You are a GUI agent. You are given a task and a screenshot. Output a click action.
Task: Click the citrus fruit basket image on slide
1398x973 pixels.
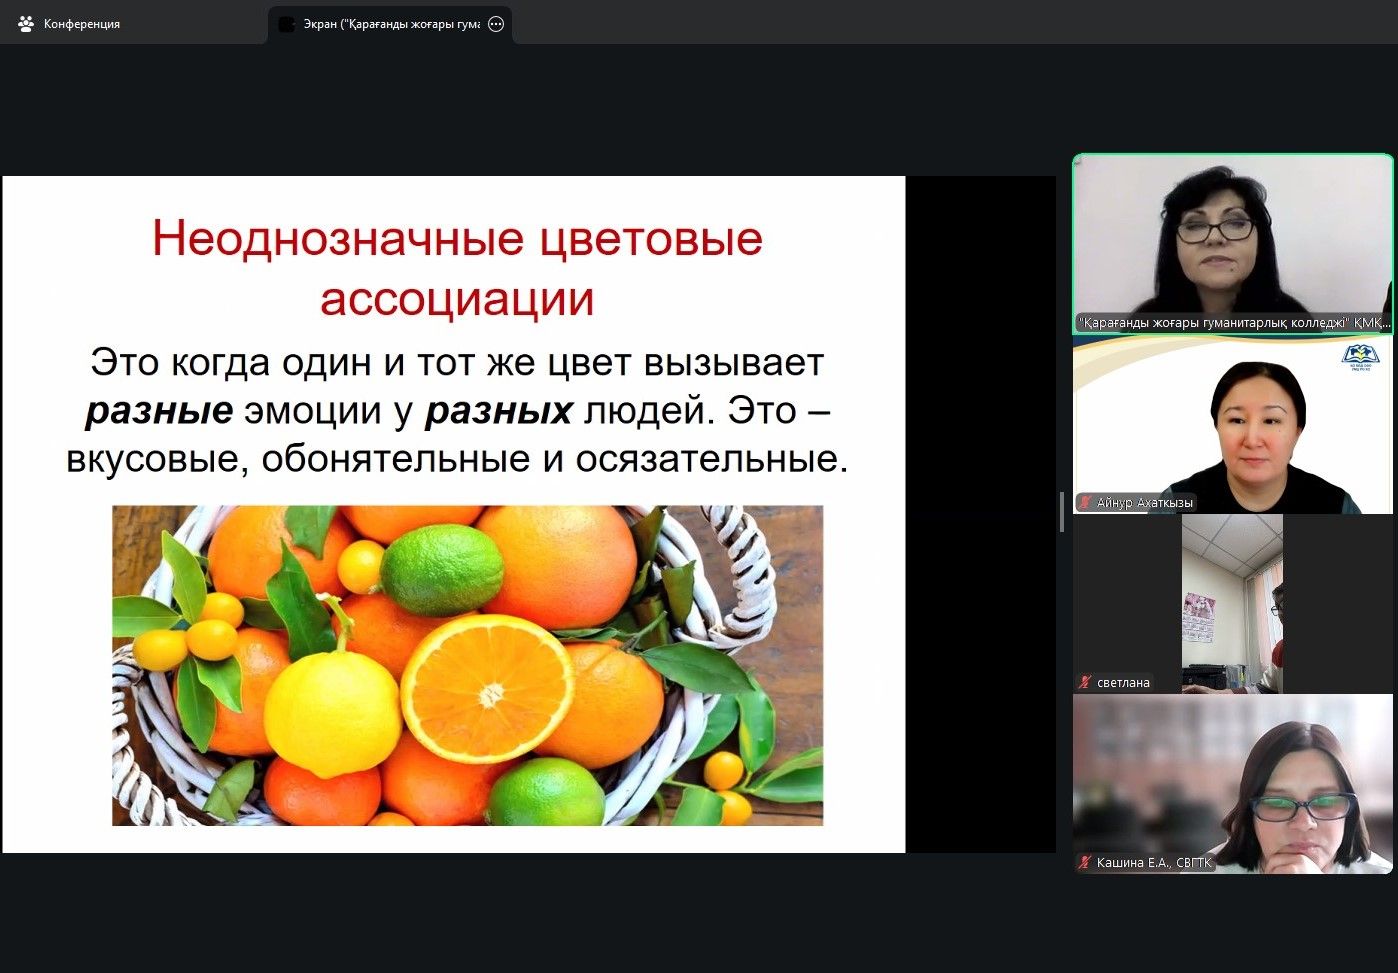467,665
